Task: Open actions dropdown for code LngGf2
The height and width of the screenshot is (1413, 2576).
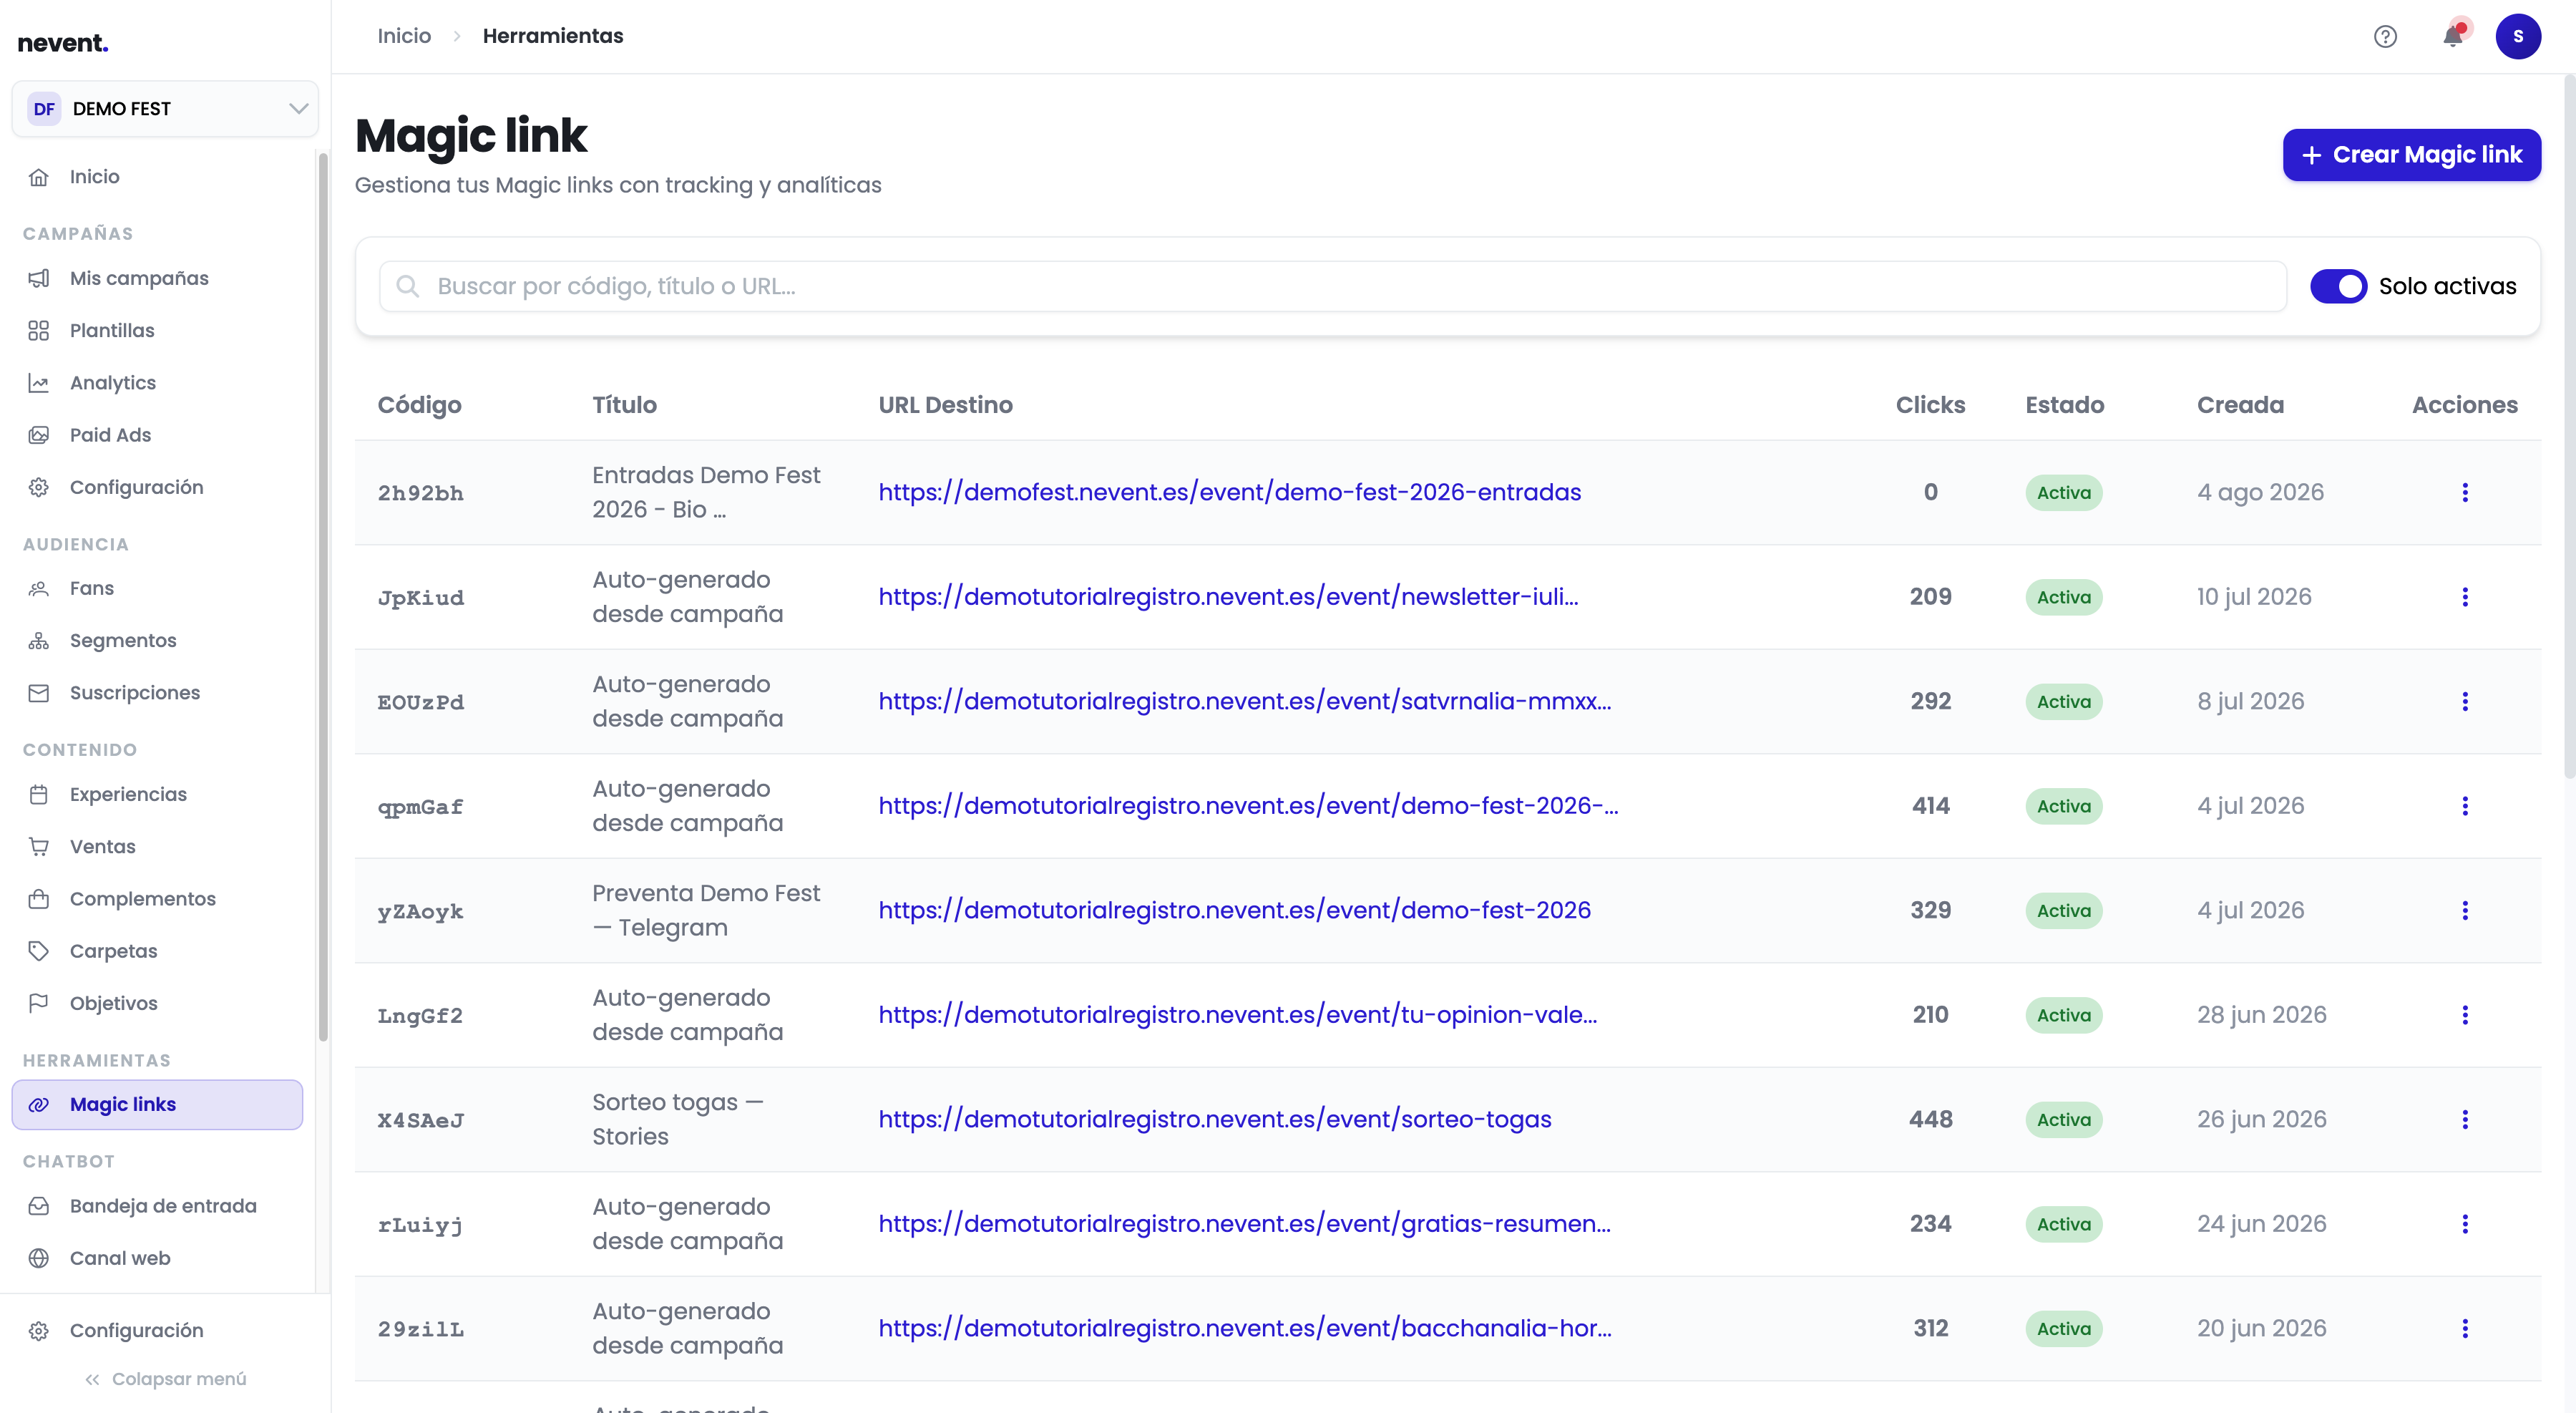Action: click(2464, 1015)
